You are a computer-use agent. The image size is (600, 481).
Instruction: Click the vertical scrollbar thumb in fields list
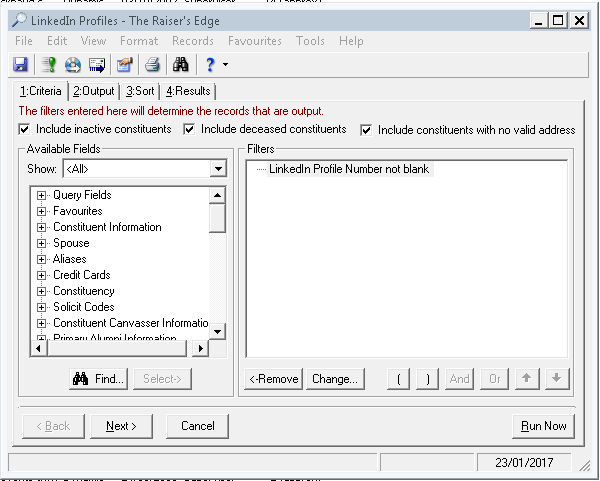click(217, 218)
